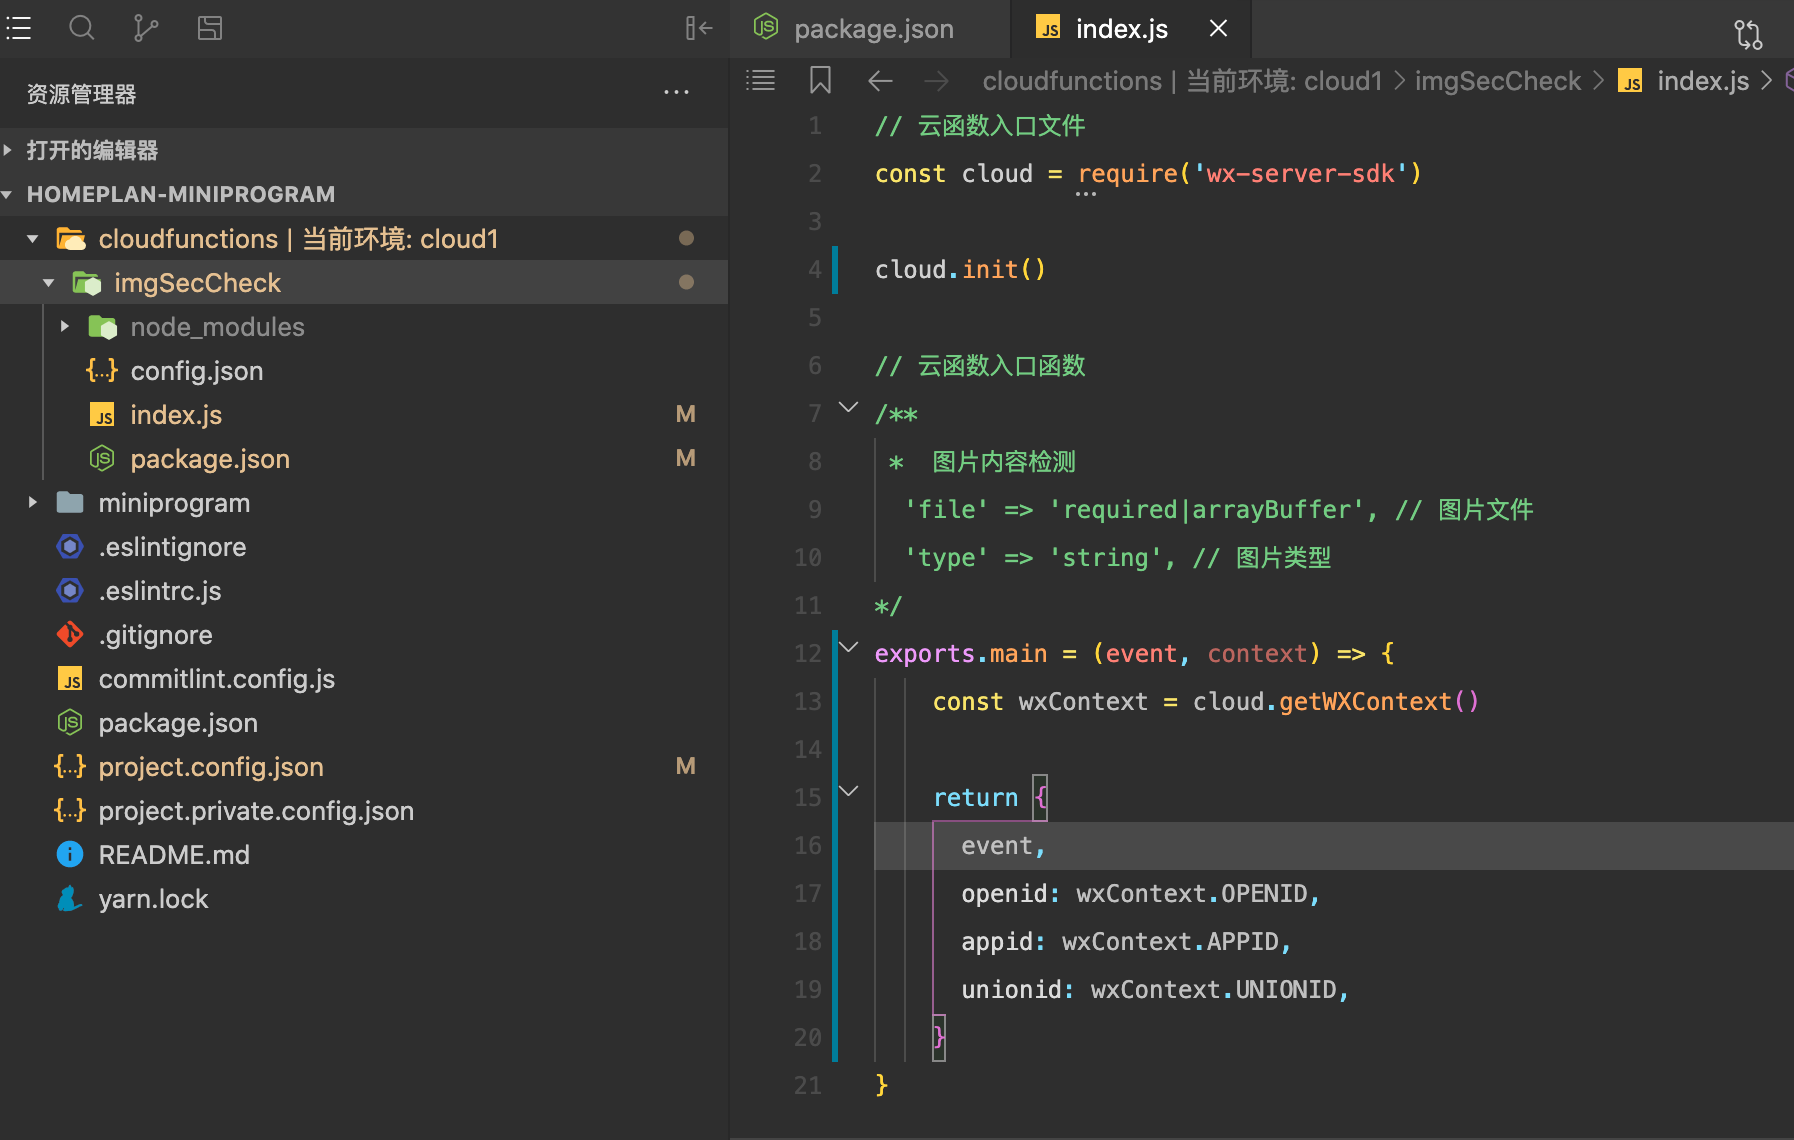Open index.js in the file tree

pyautogui.click(x=364, y=415)
